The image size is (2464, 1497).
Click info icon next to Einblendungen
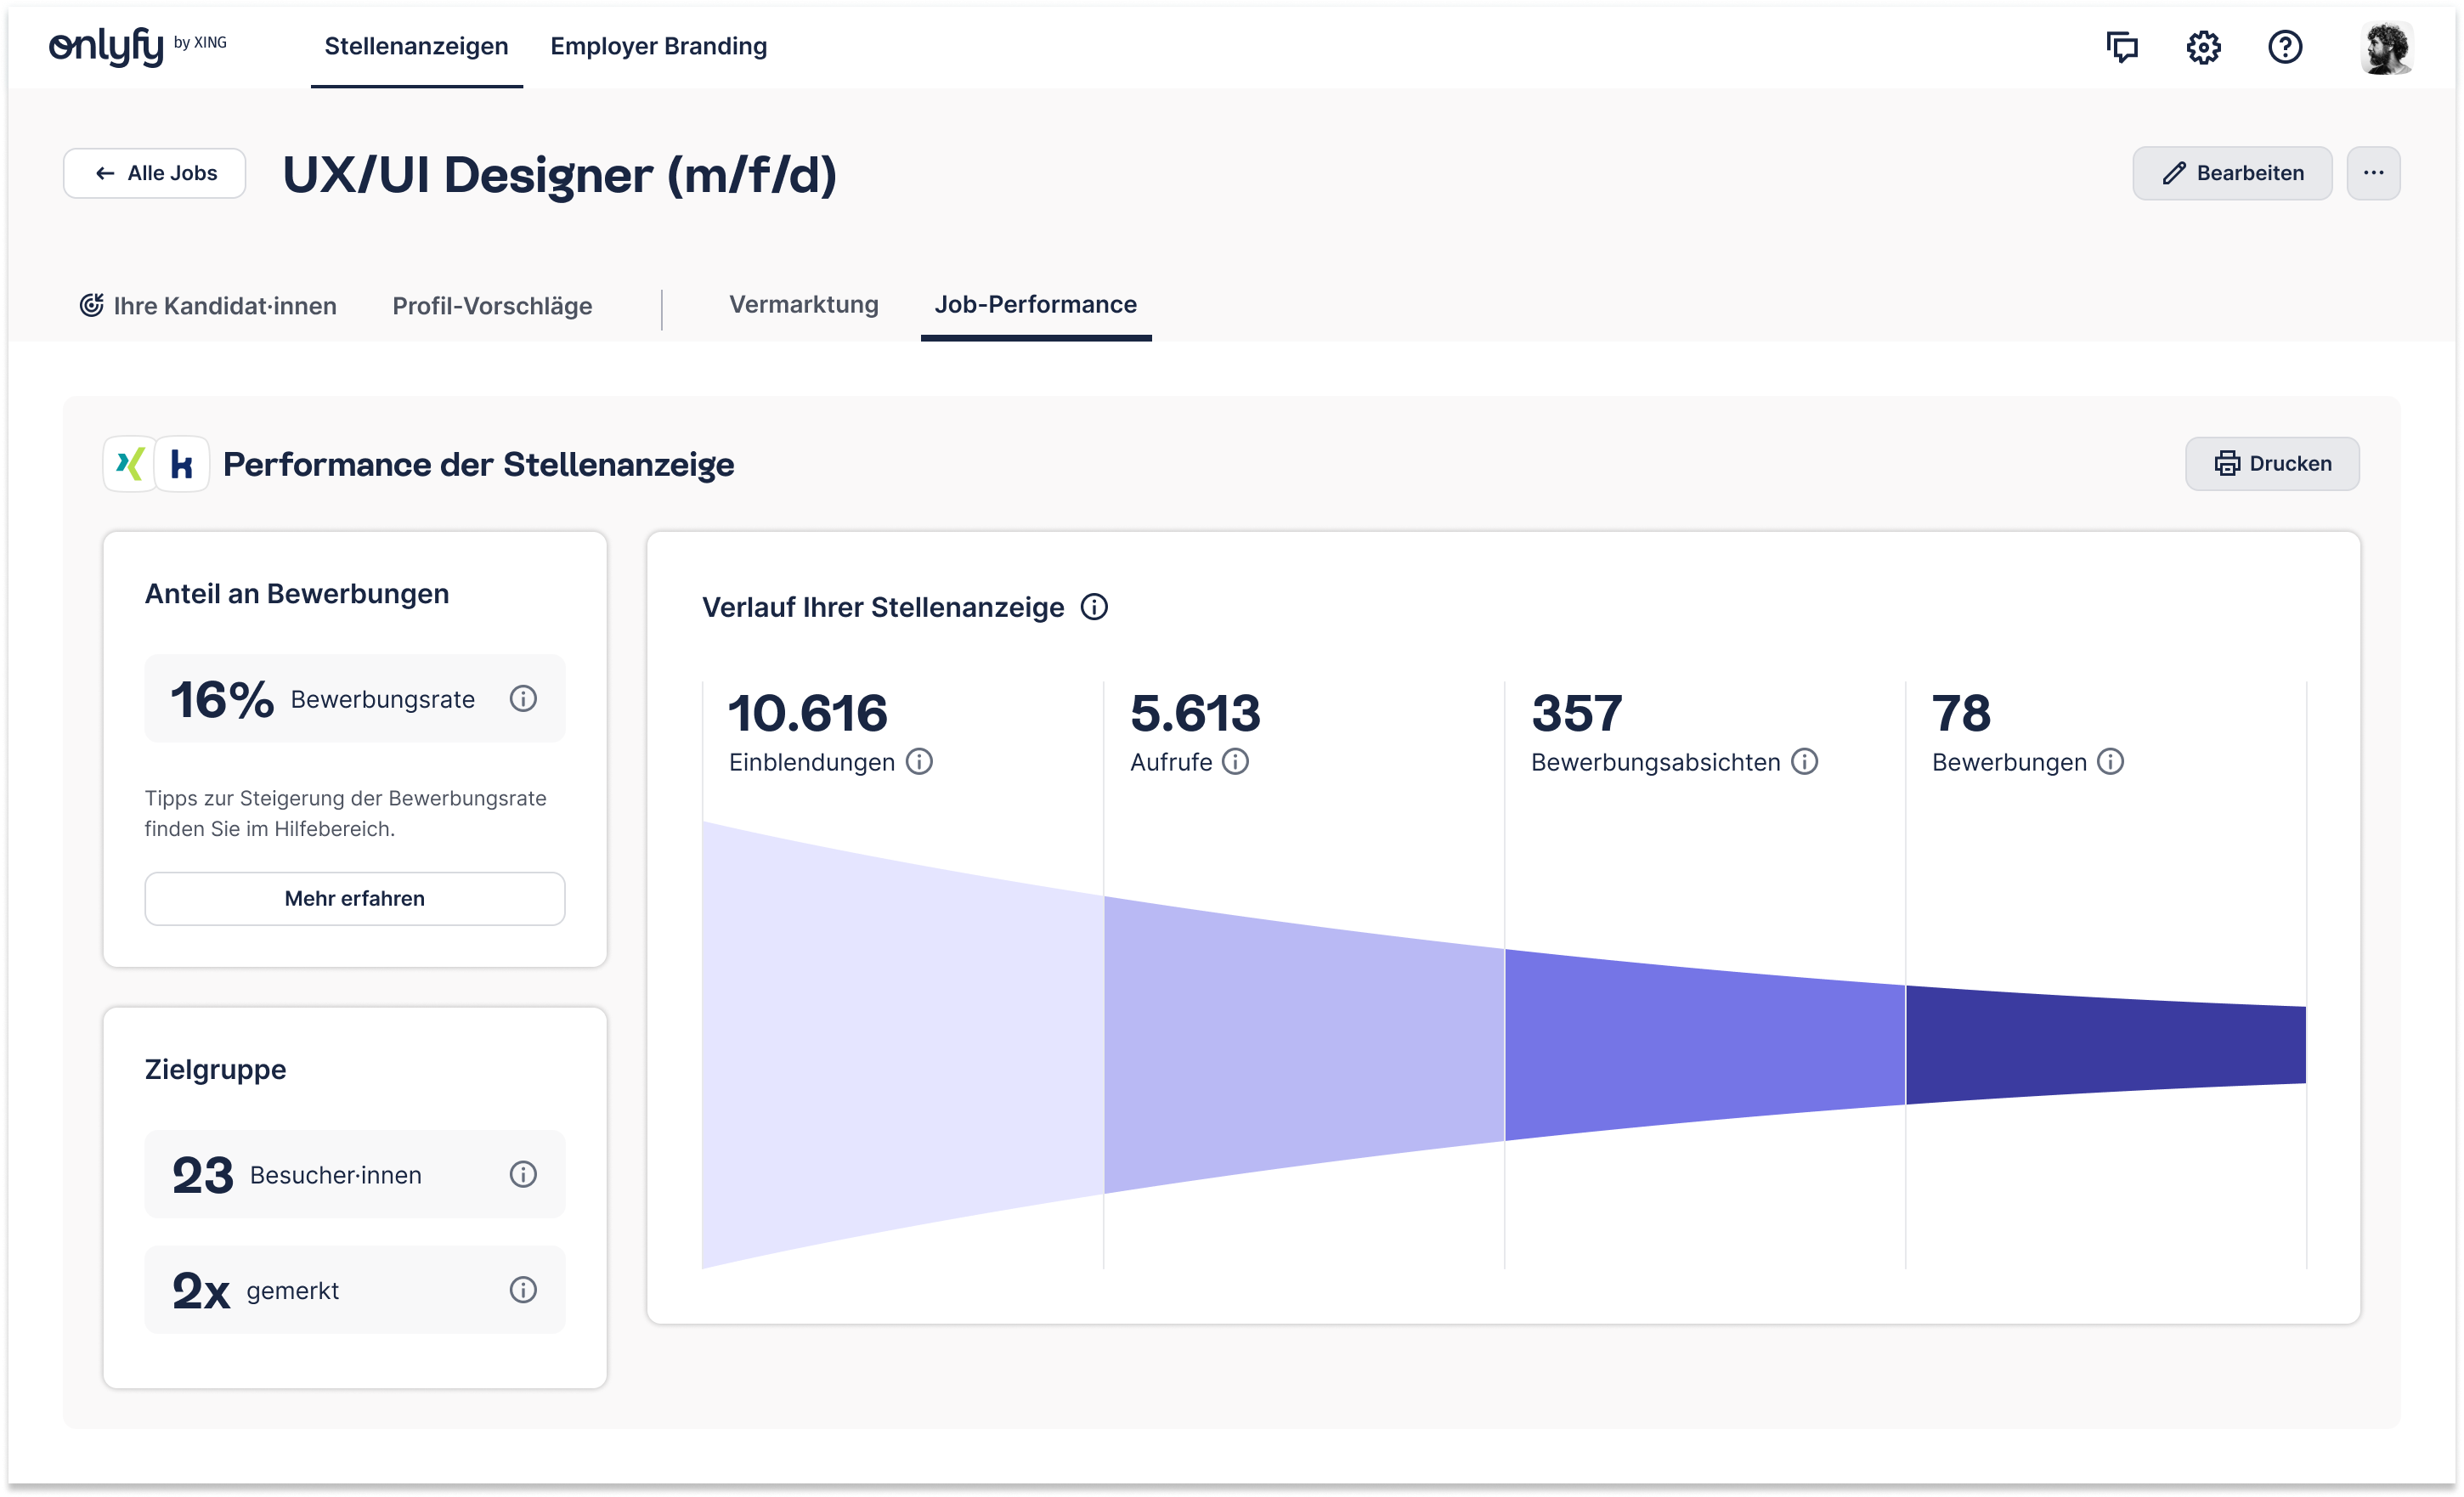pyautogui.click(x=919, y=762)
